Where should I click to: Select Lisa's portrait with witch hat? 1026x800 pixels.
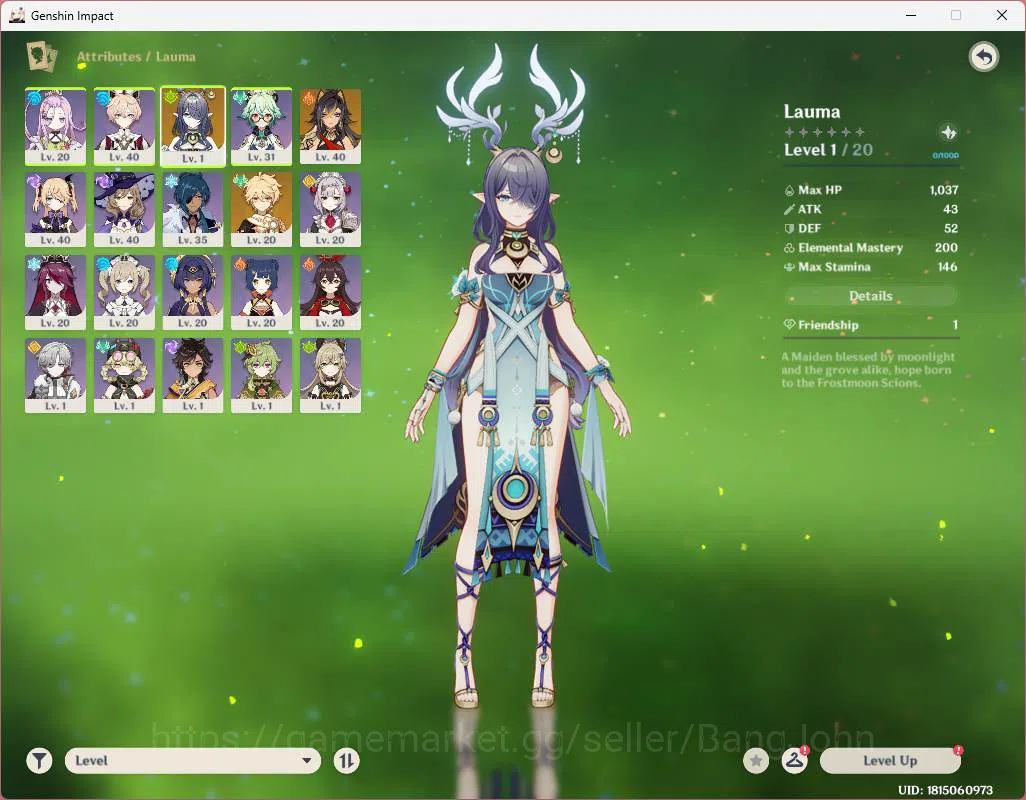tap(124, 209)
